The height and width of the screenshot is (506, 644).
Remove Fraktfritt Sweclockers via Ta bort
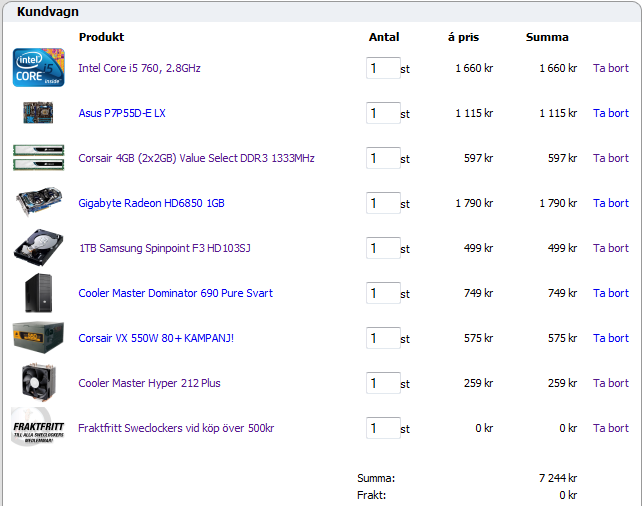pyautogui.click(x=611, y=428)
